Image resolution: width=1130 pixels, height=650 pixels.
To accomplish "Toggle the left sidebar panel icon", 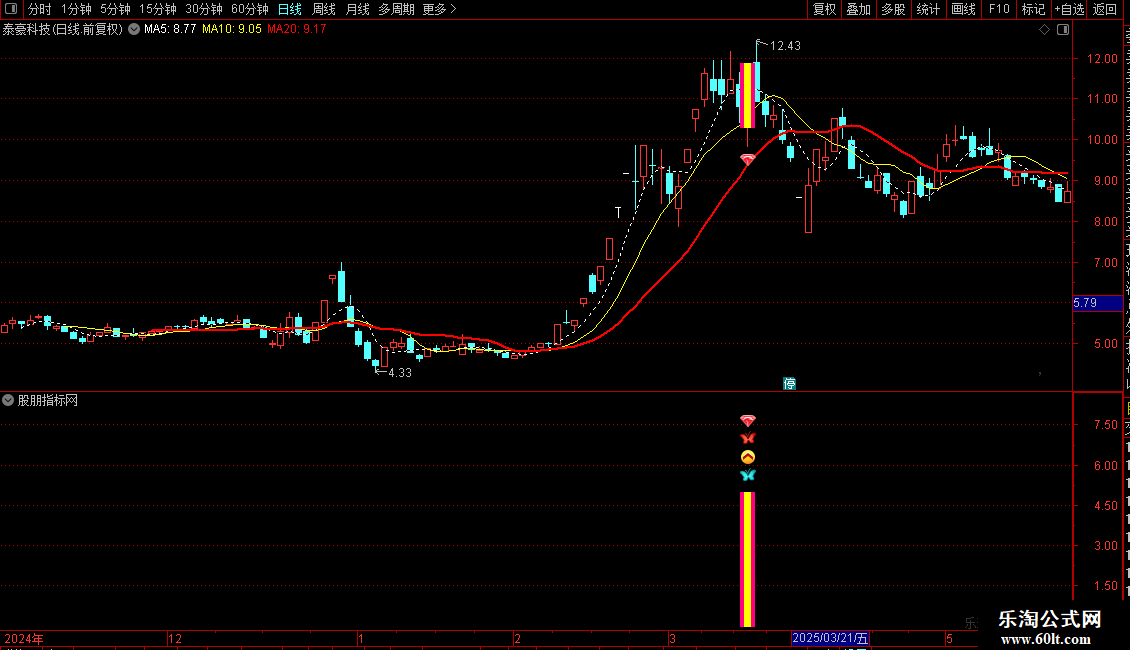I will pyautogui.click(x=11, y=9).
